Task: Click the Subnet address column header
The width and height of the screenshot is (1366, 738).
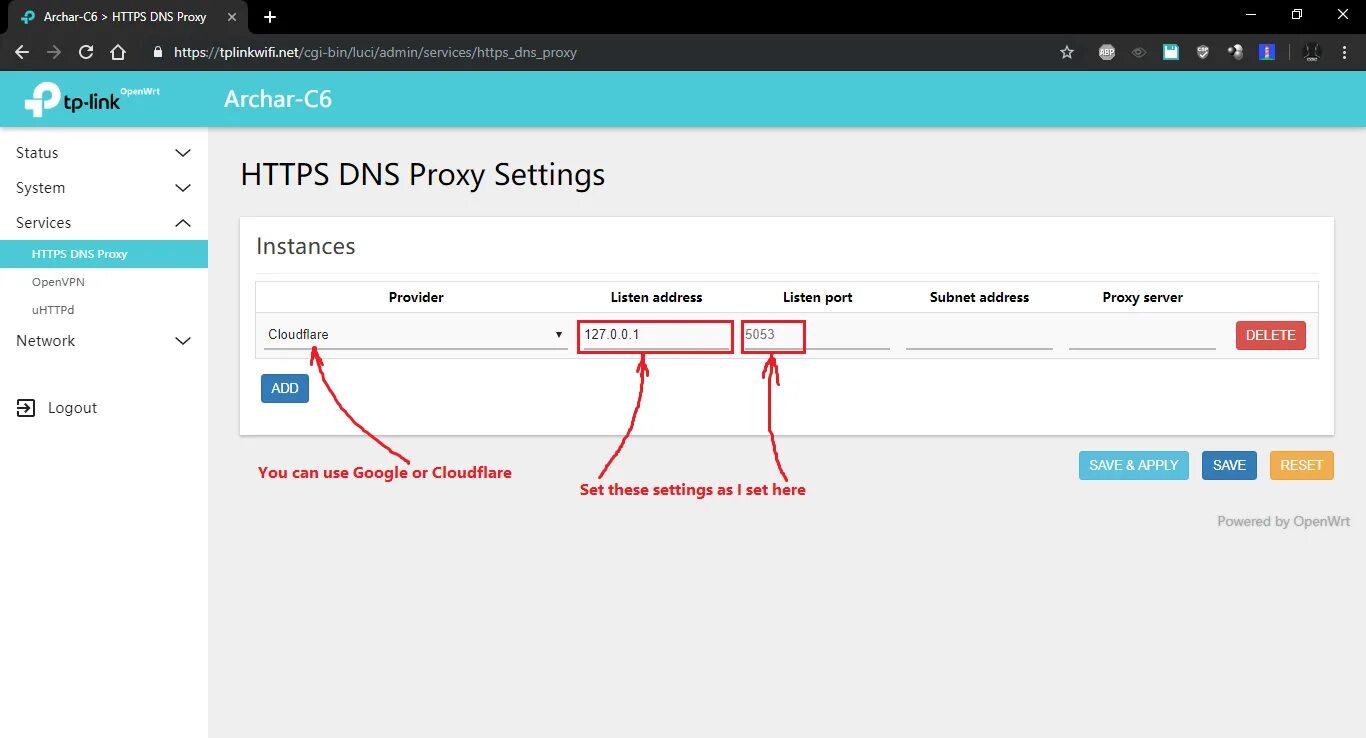Action: click(x=979, y=297)
